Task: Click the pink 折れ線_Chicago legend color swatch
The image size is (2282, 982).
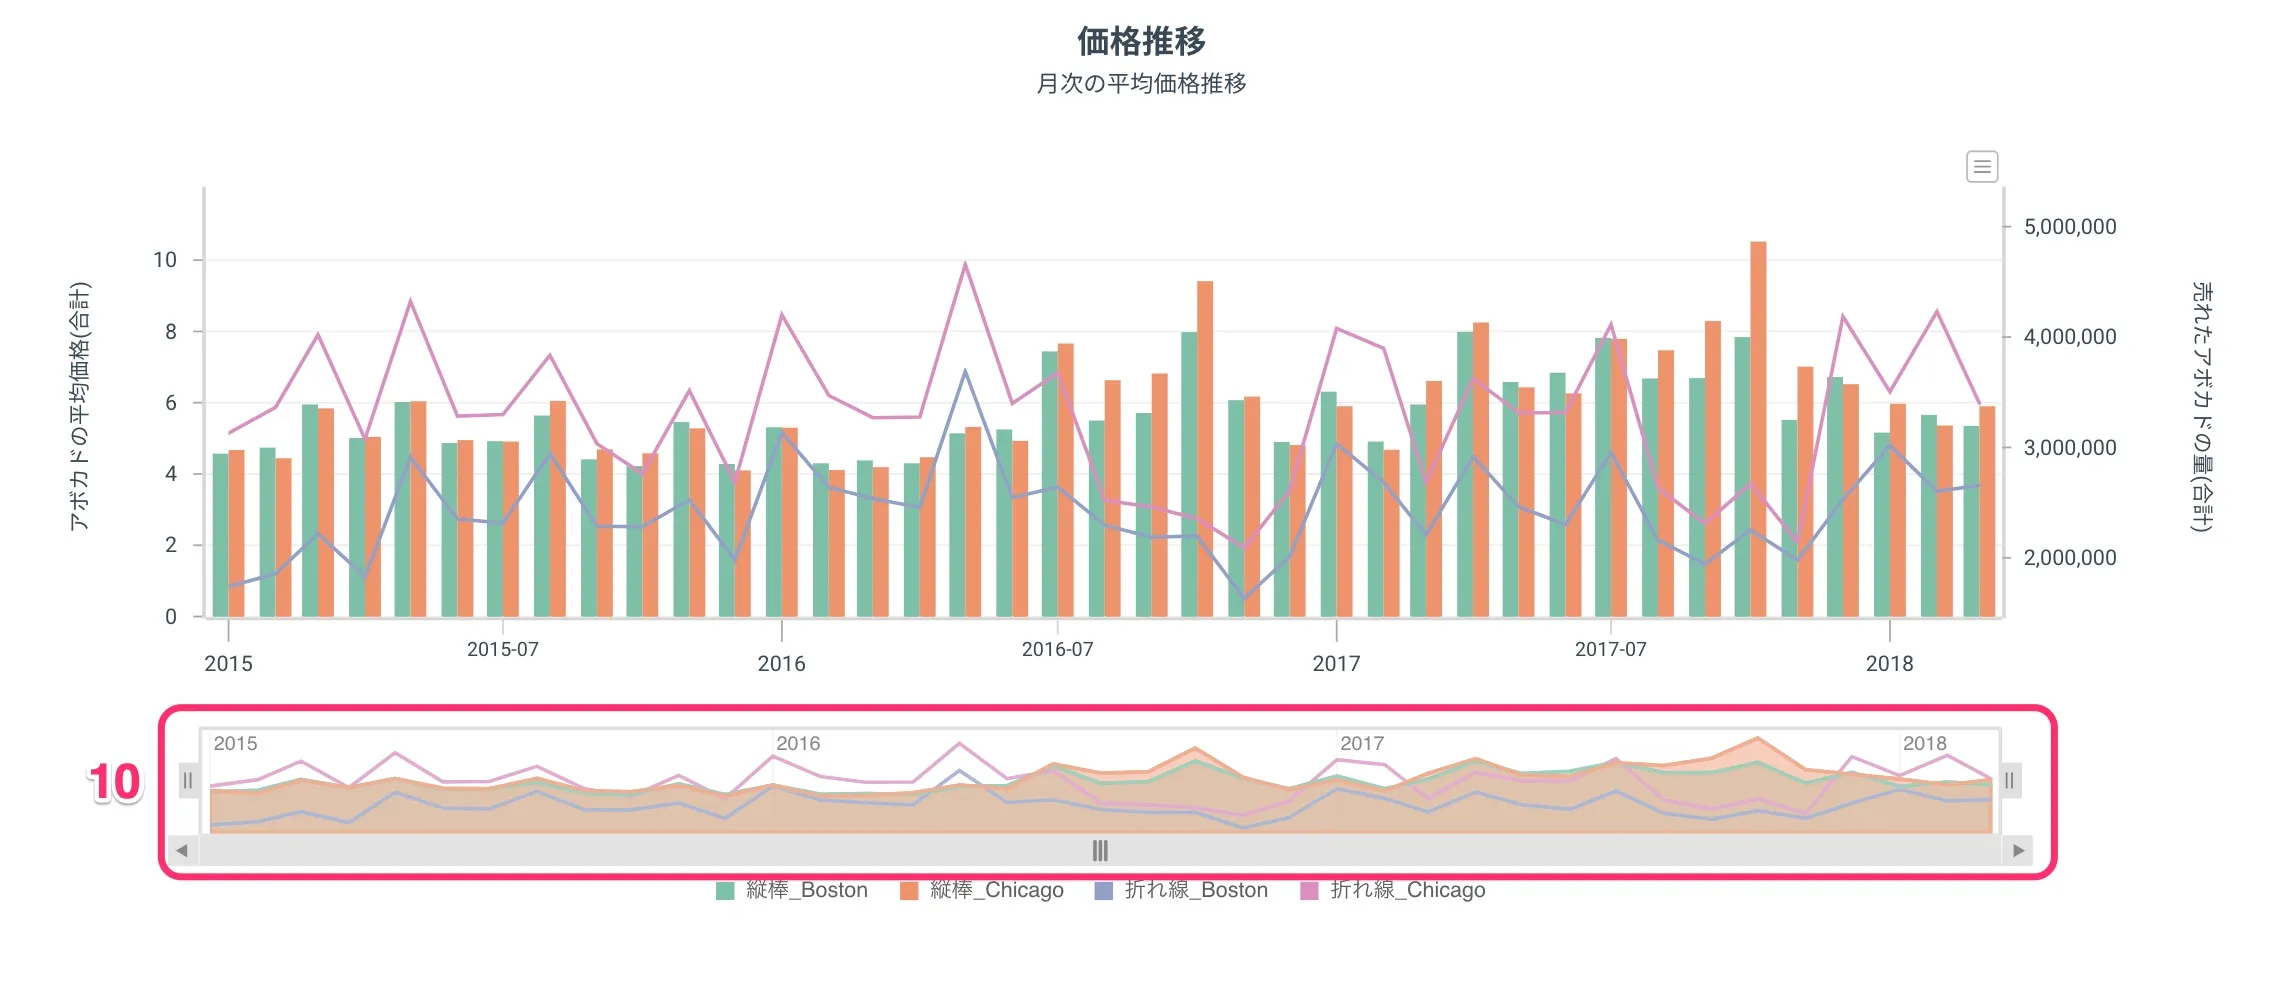Action: coord(1309,891)
